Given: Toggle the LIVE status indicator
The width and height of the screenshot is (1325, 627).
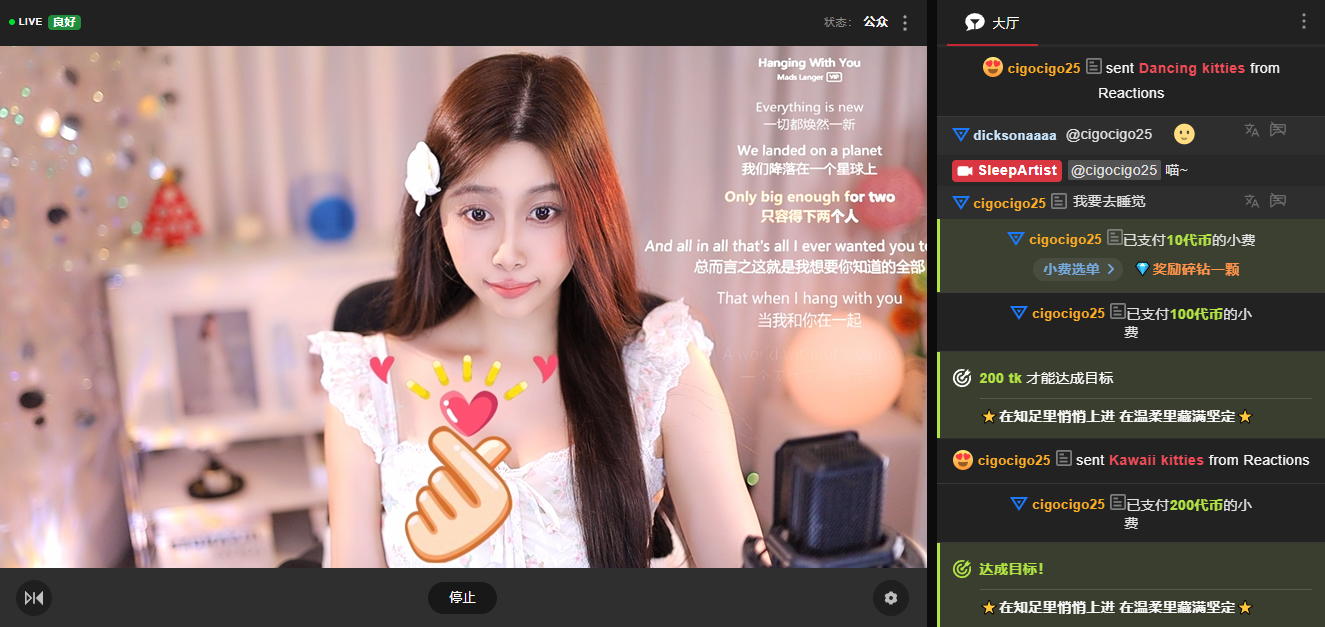Looking at the screenshot, I should (x=26, y=22).
